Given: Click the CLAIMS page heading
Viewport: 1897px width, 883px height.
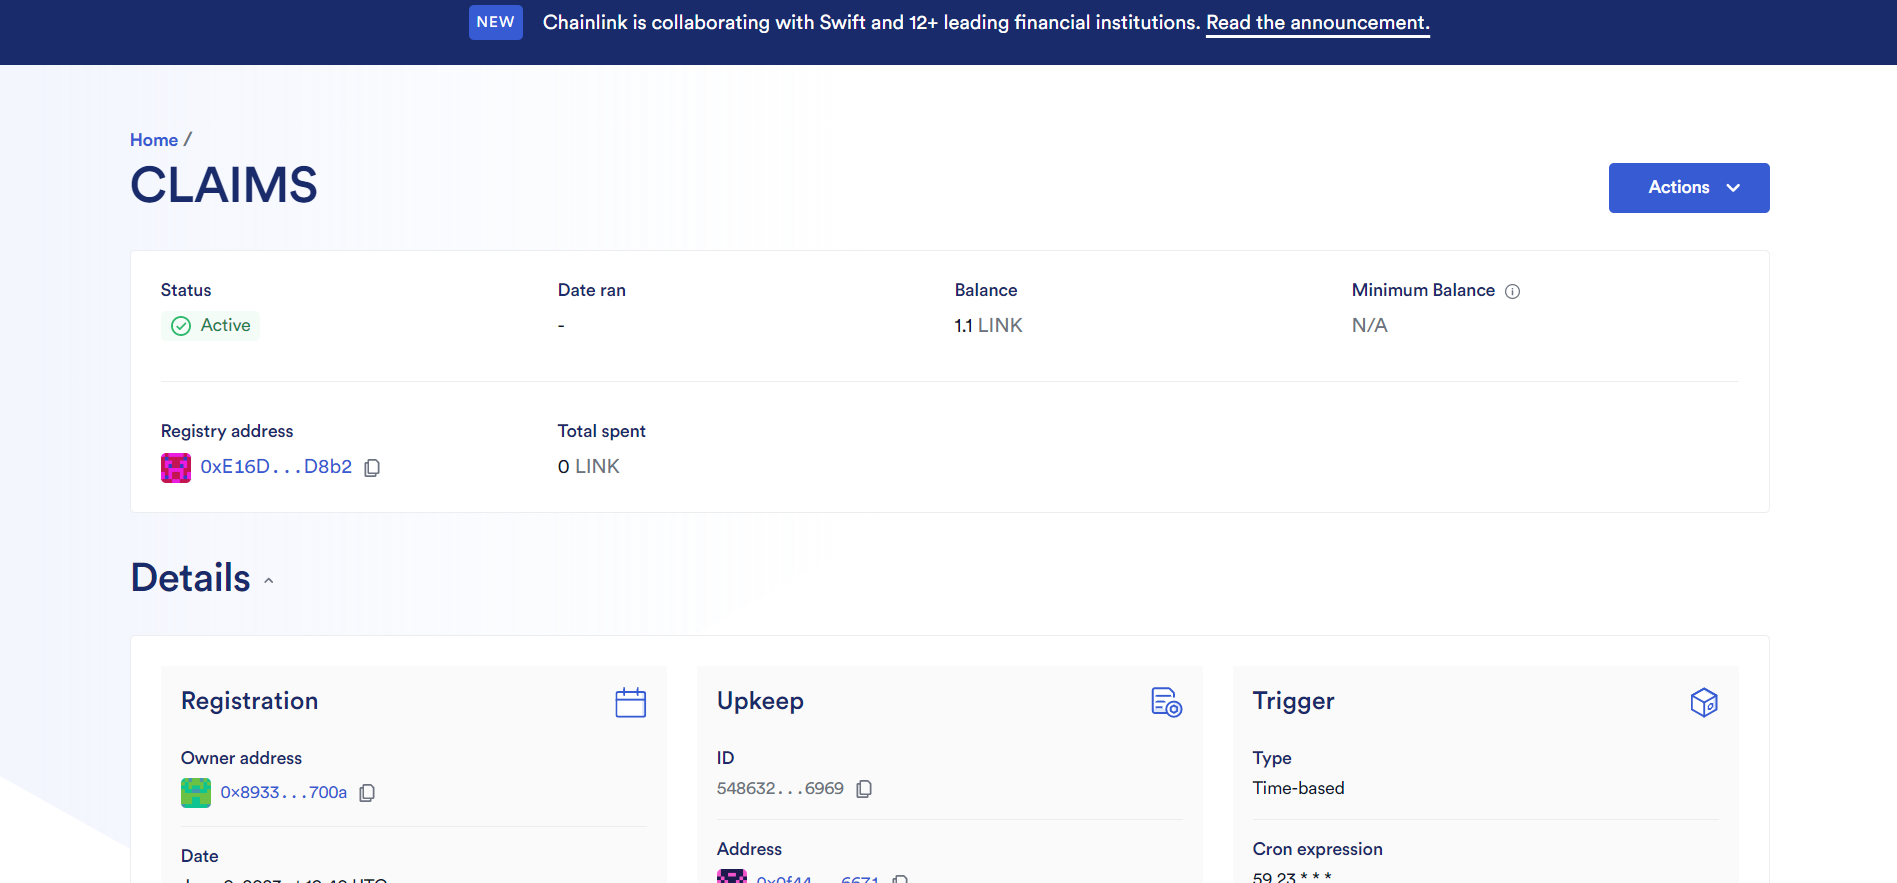Looking at the screenshot, I should click(224, 186).
